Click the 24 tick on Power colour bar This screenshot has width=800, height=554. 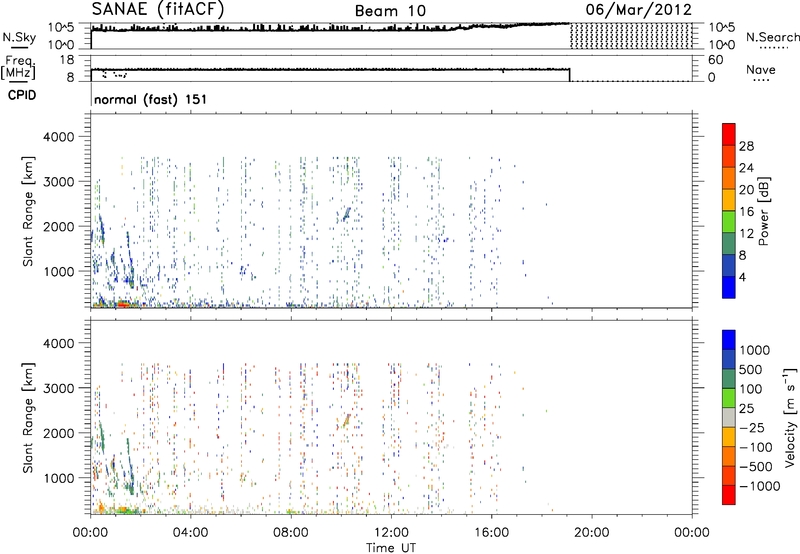(746, 168)
